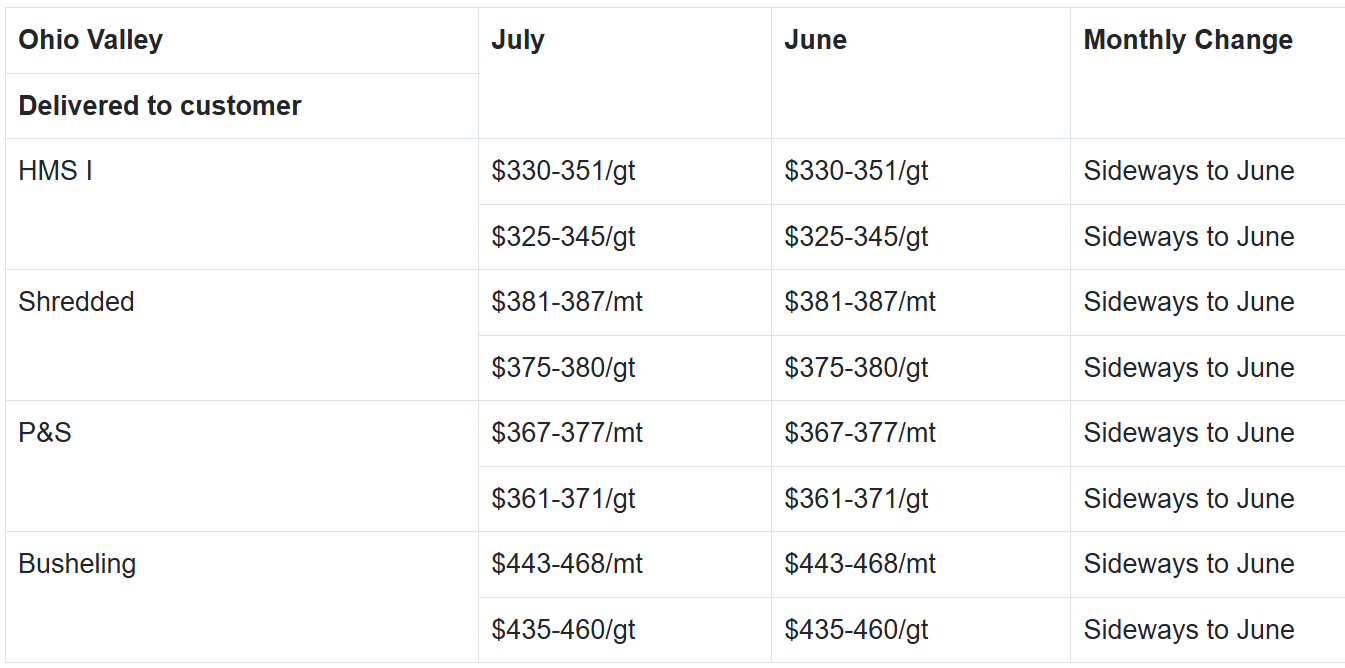This screenshot has width=1345, height=668.
Task: Click the July column header
Action: point(518,40)
